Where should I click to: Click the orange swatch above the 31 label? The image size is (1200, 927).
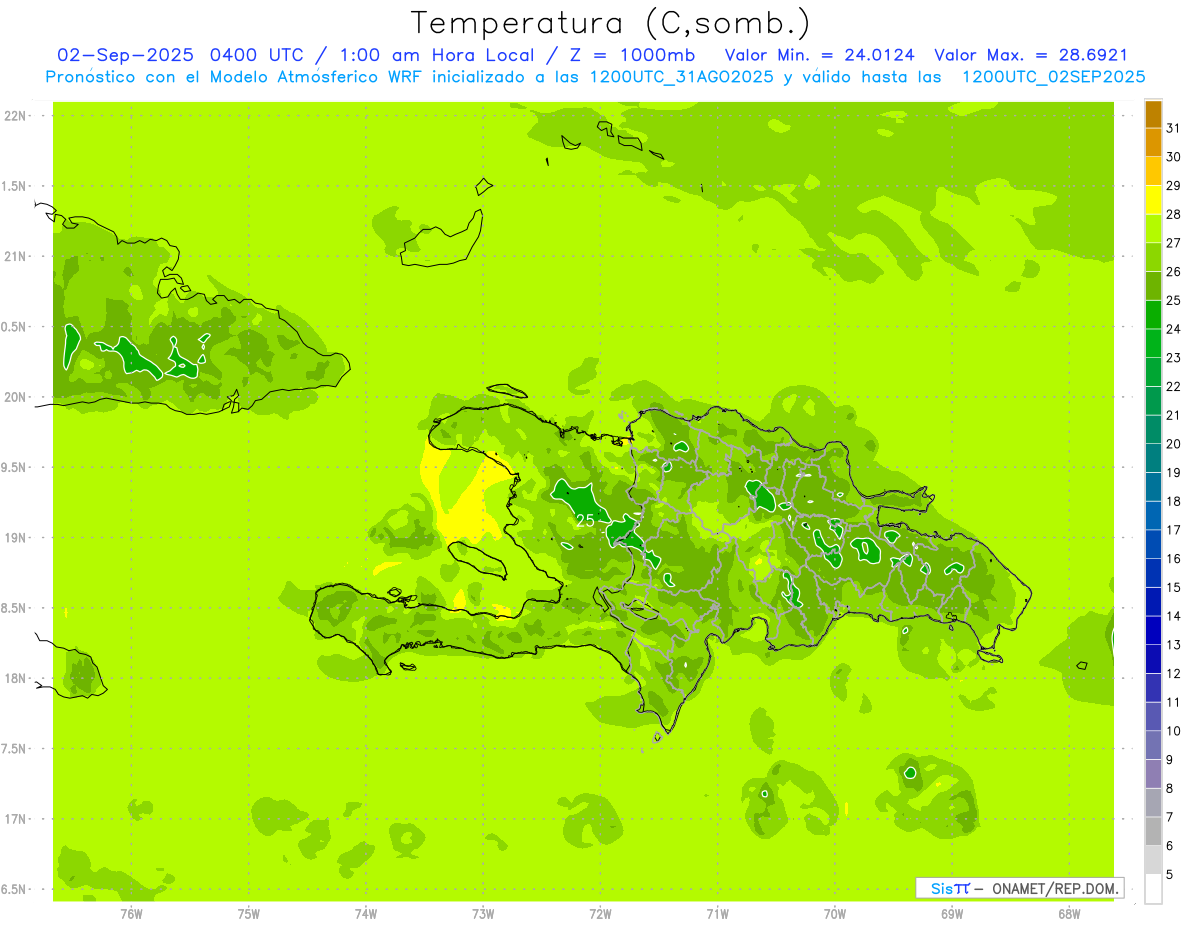1153,114
